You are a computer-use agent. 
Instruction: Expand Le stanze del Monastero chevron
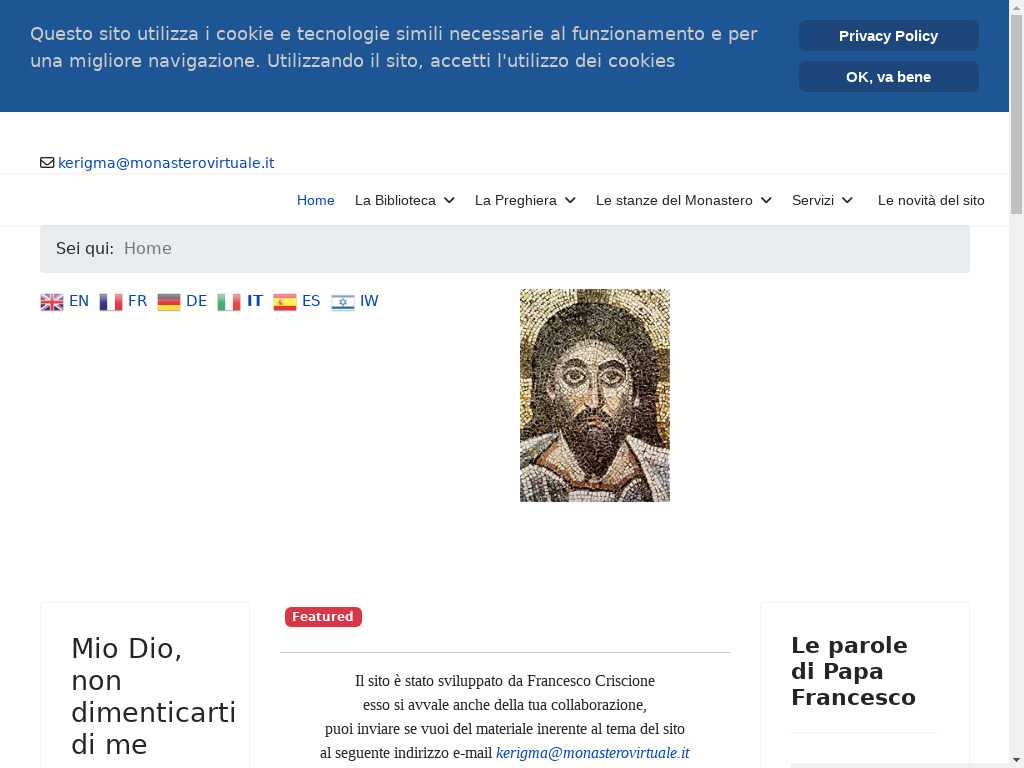766,200
